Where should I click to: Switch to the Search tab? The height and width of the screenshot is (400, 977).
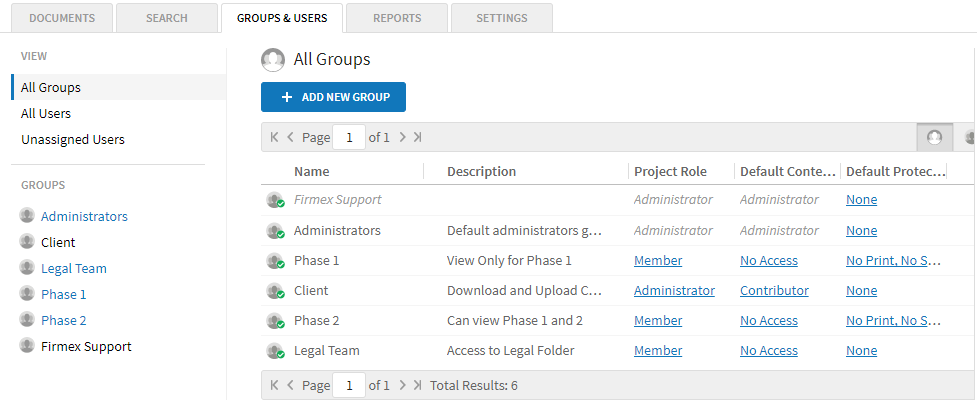tap(167, 18)
